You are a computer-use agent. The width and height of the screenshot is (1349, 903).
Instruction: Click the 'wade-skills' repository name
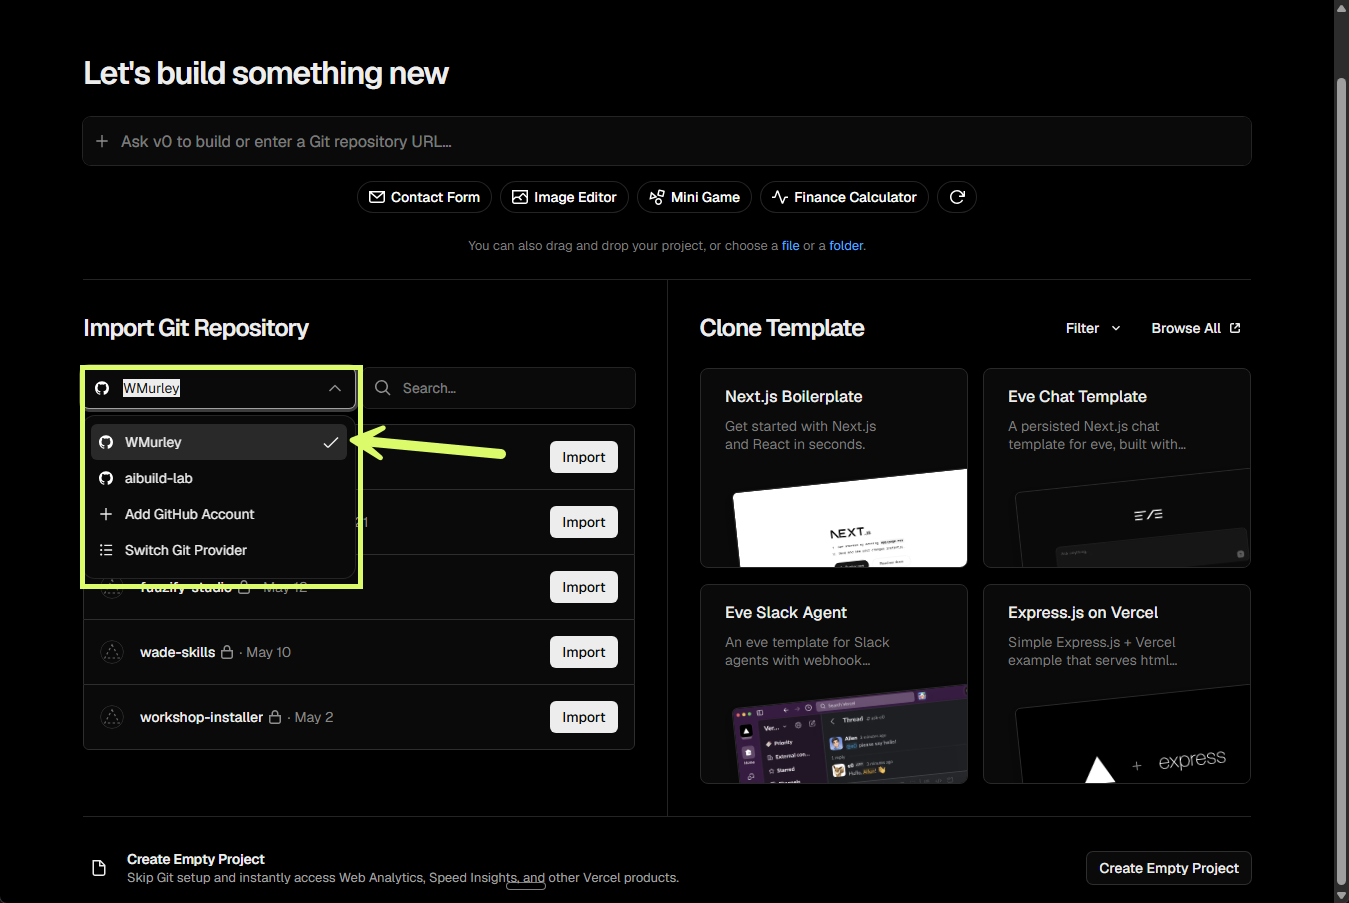[177, 652]
